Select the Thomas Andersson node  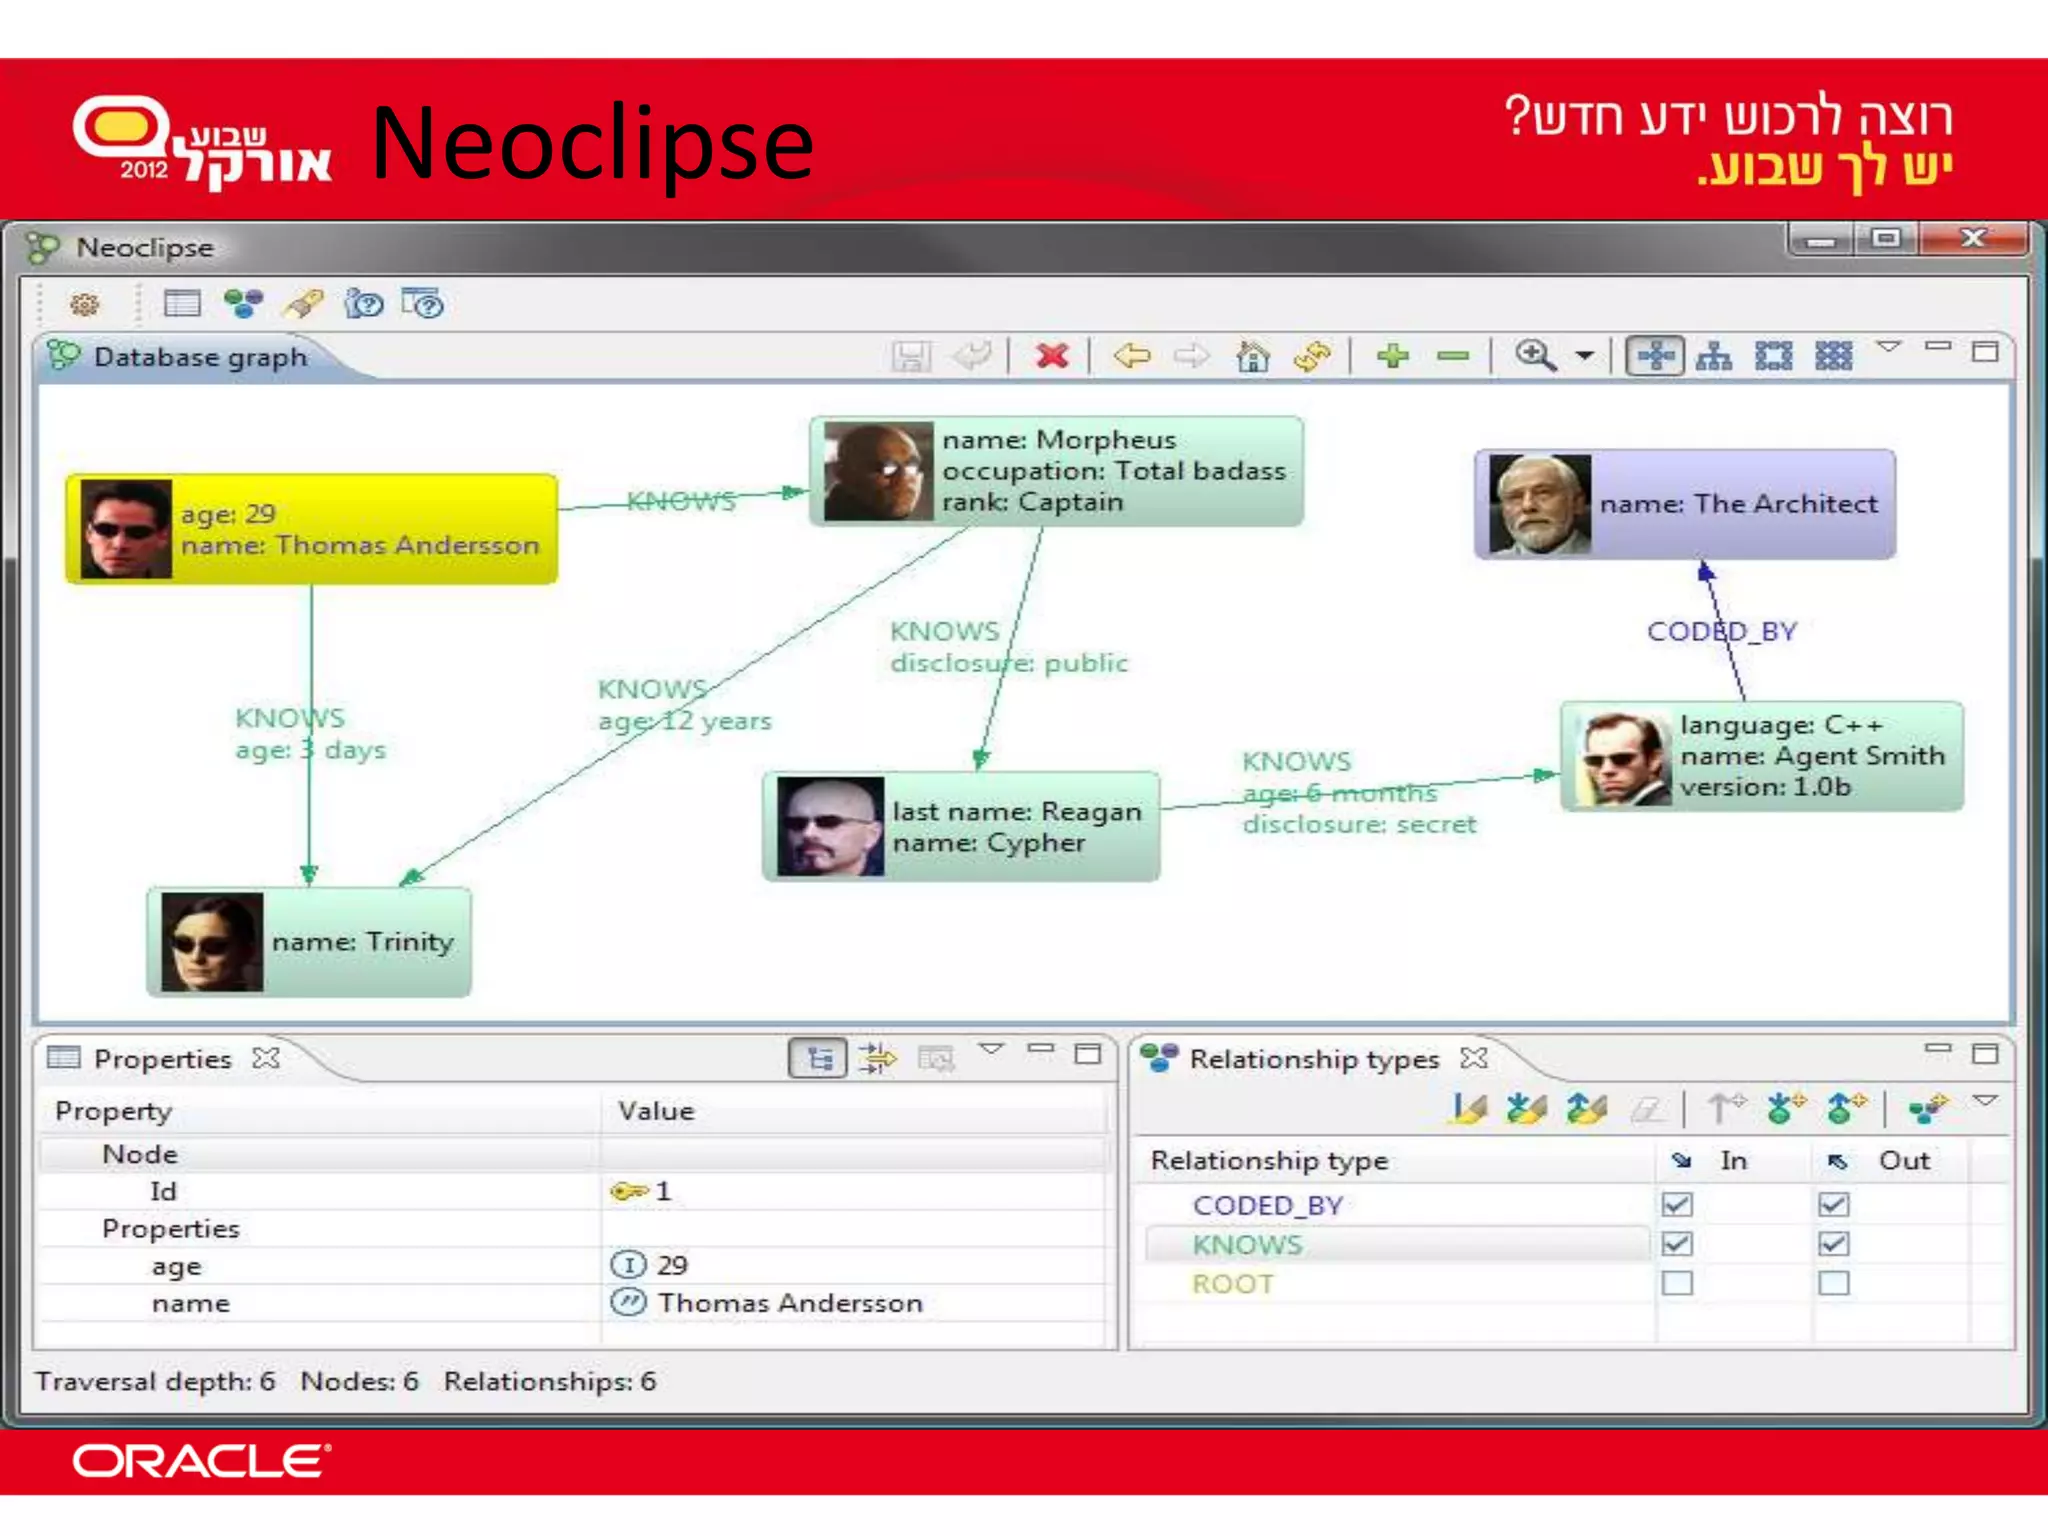pyautogui.click(x=311, y=529)
